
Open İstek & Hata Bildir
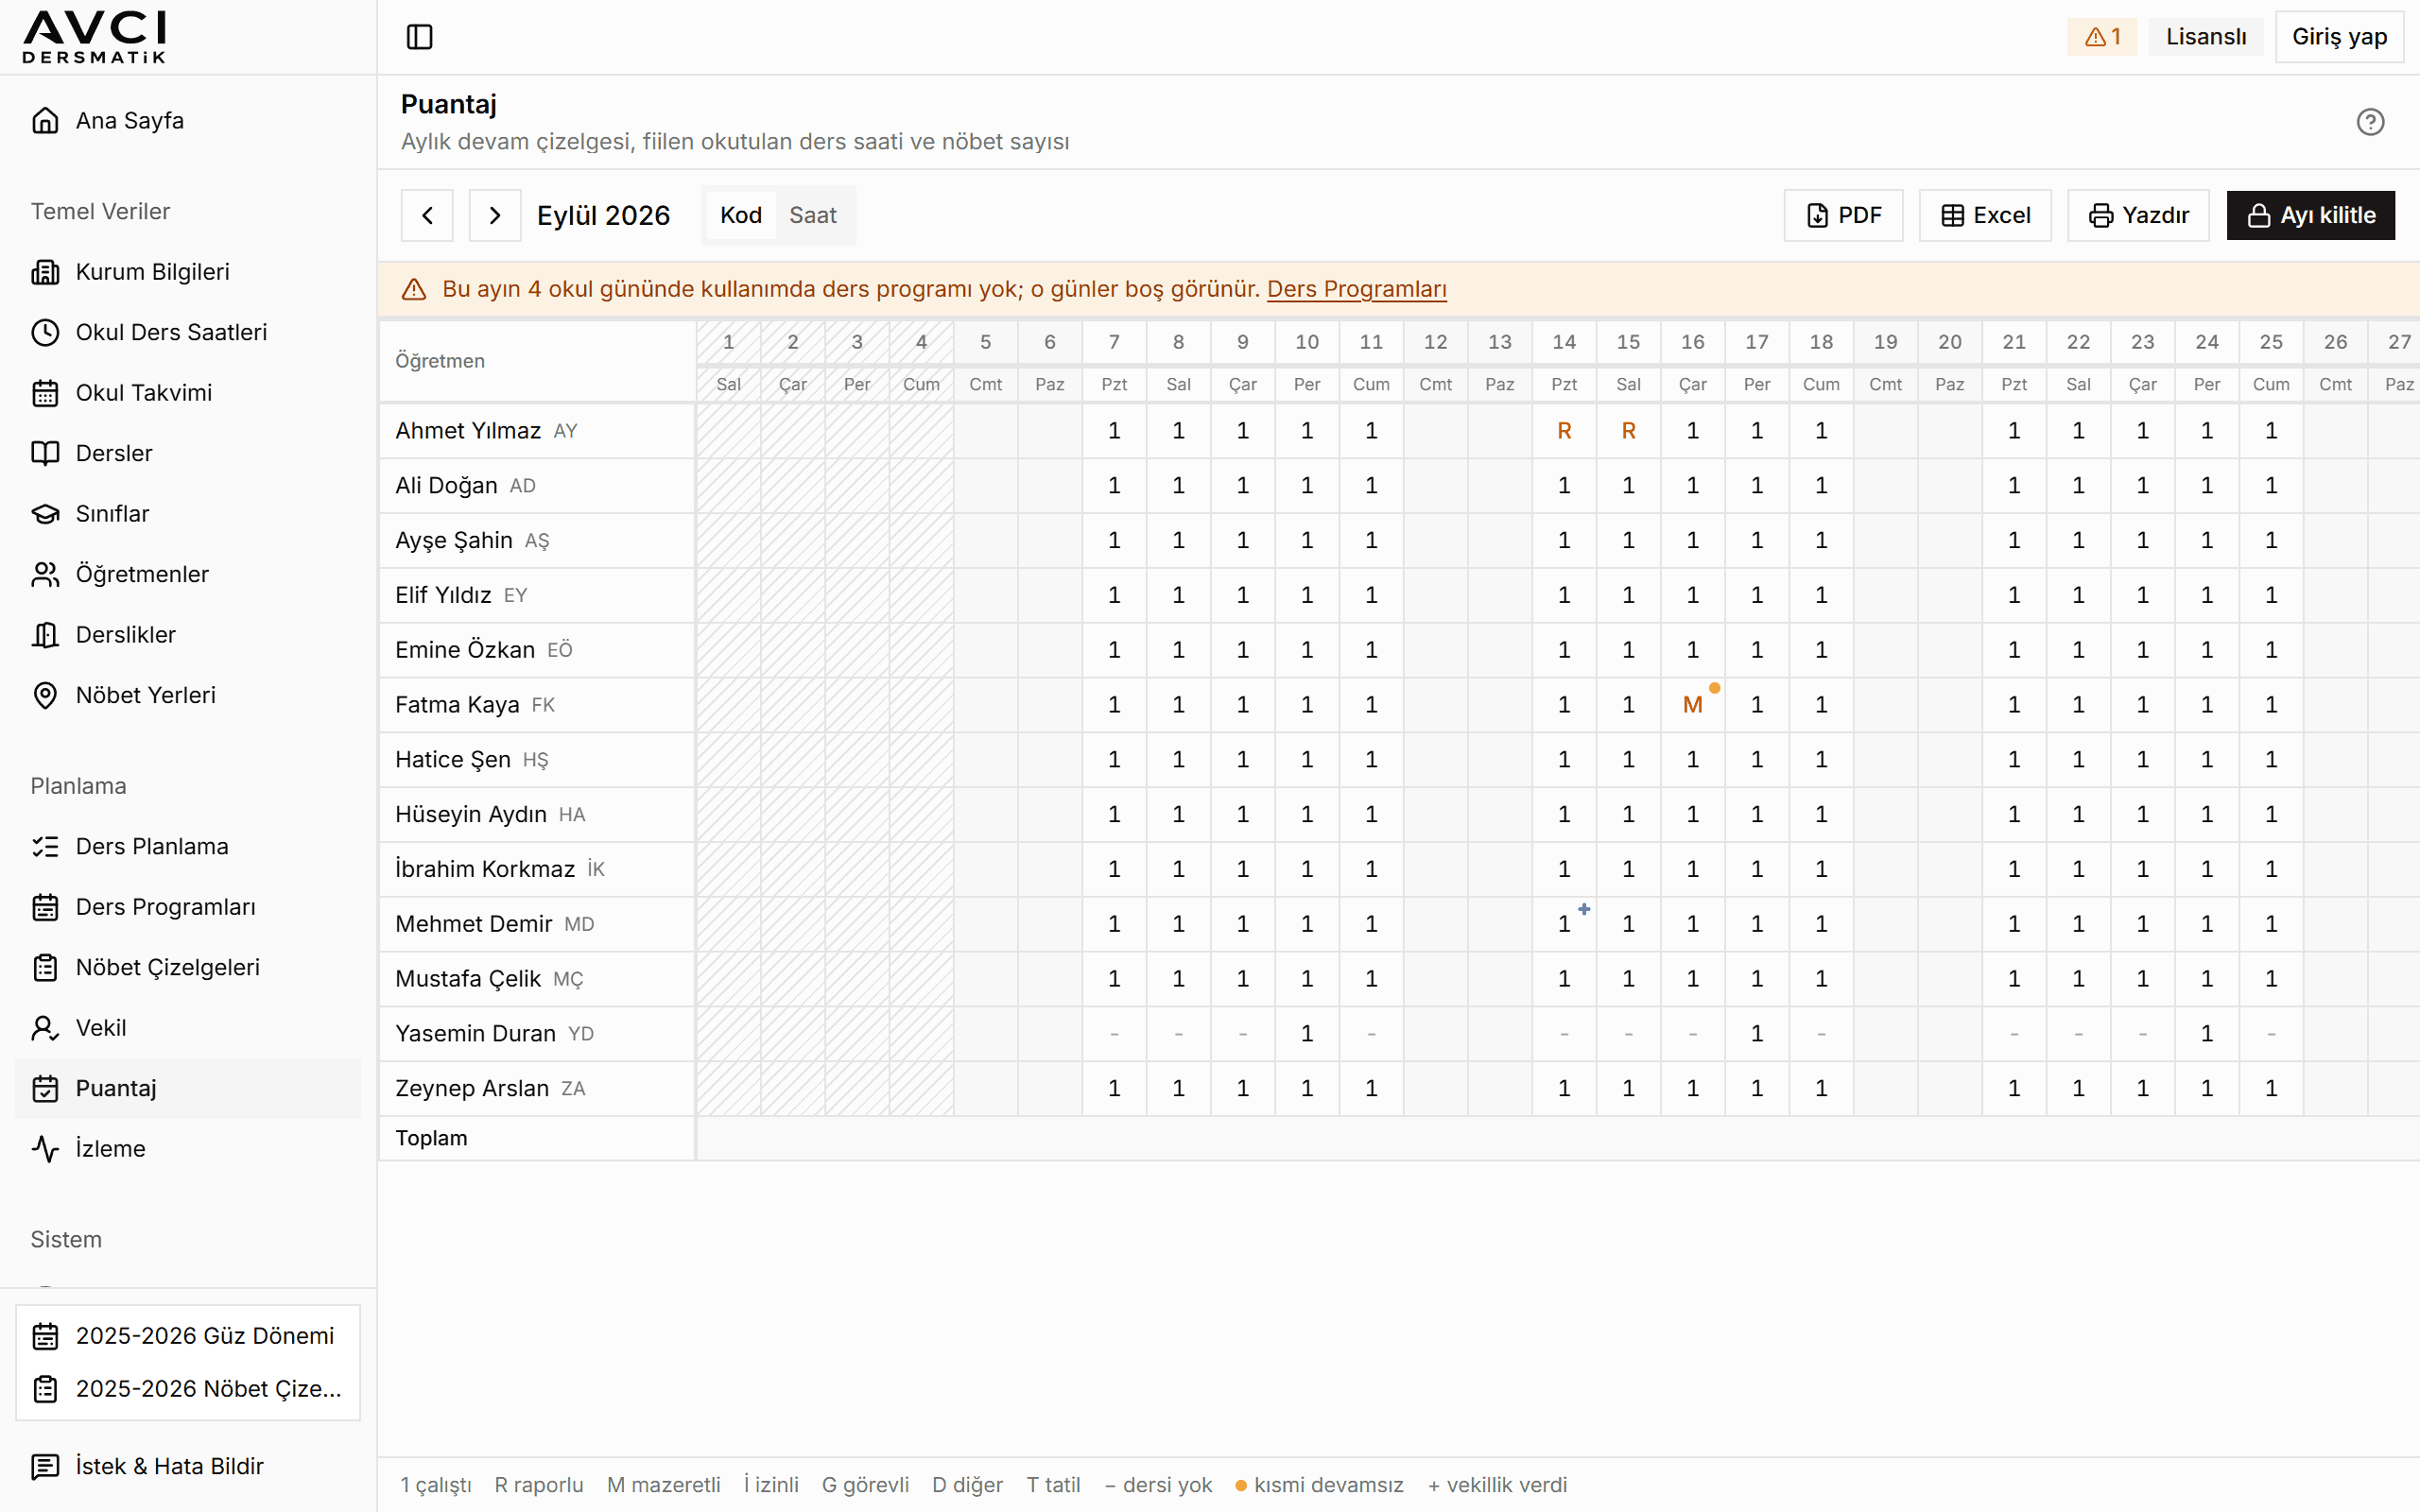point(188,1466)
